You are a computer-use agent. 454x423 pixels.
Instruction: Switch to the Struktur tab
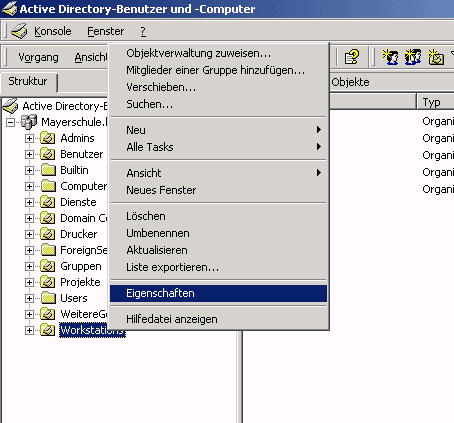click(x=28, y=81)
